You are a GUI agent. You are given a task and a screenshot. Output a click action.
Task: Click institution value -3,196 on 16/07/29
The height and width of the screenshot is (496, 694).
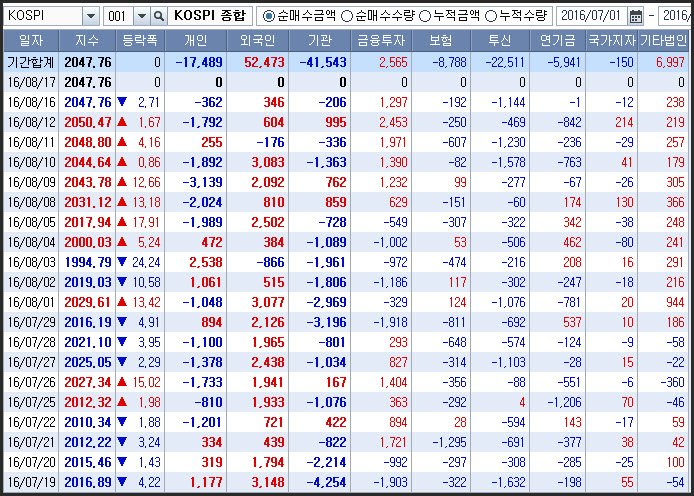(x=326, y=323)
